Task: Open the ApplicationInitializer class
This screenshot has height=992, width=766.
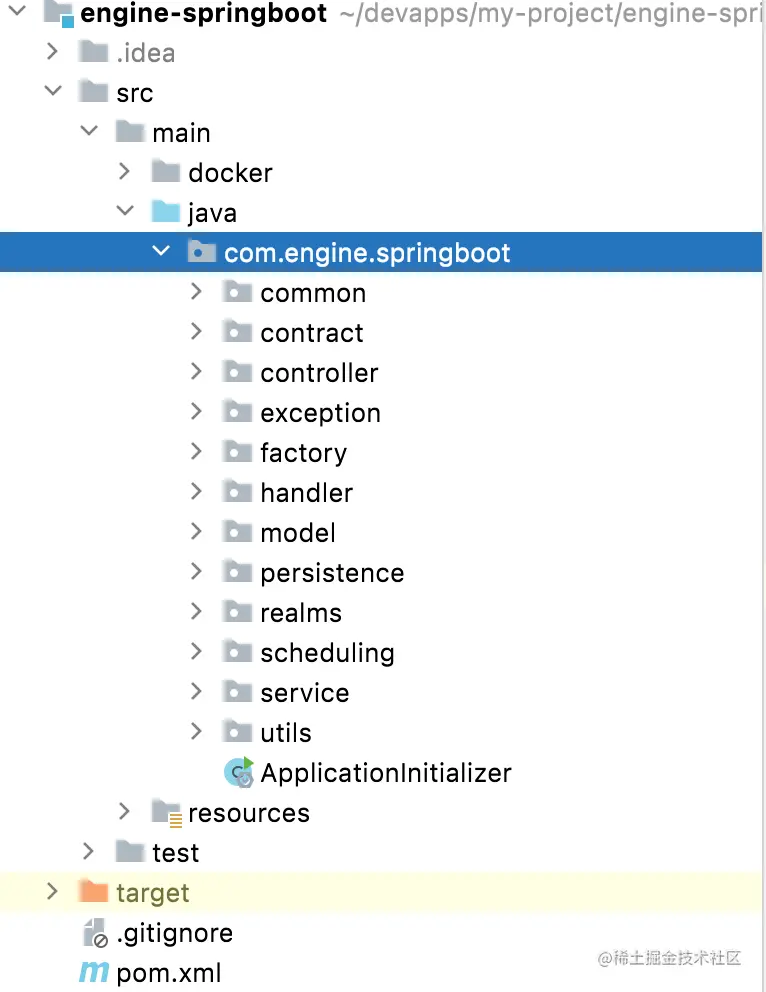Action: click(386, 773)
